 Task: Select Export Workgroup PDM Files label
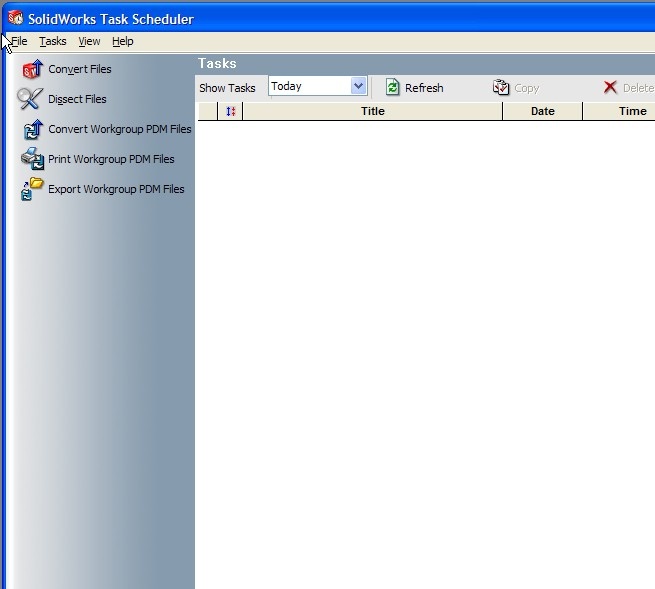116,189
